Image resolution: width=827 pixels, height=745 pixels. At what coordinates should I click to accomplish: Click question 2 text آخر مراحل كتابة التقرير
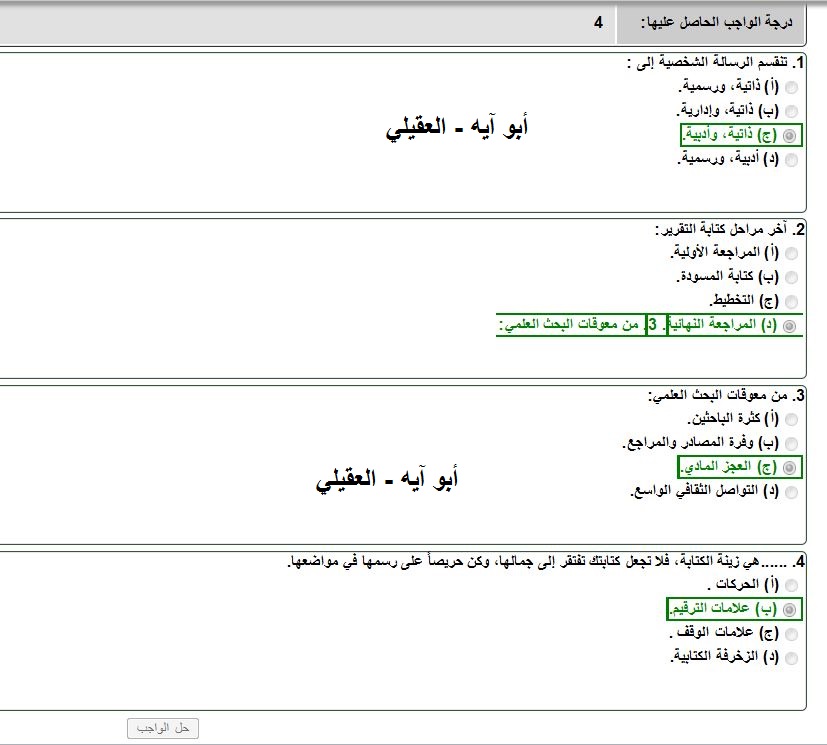click(721, 229)
